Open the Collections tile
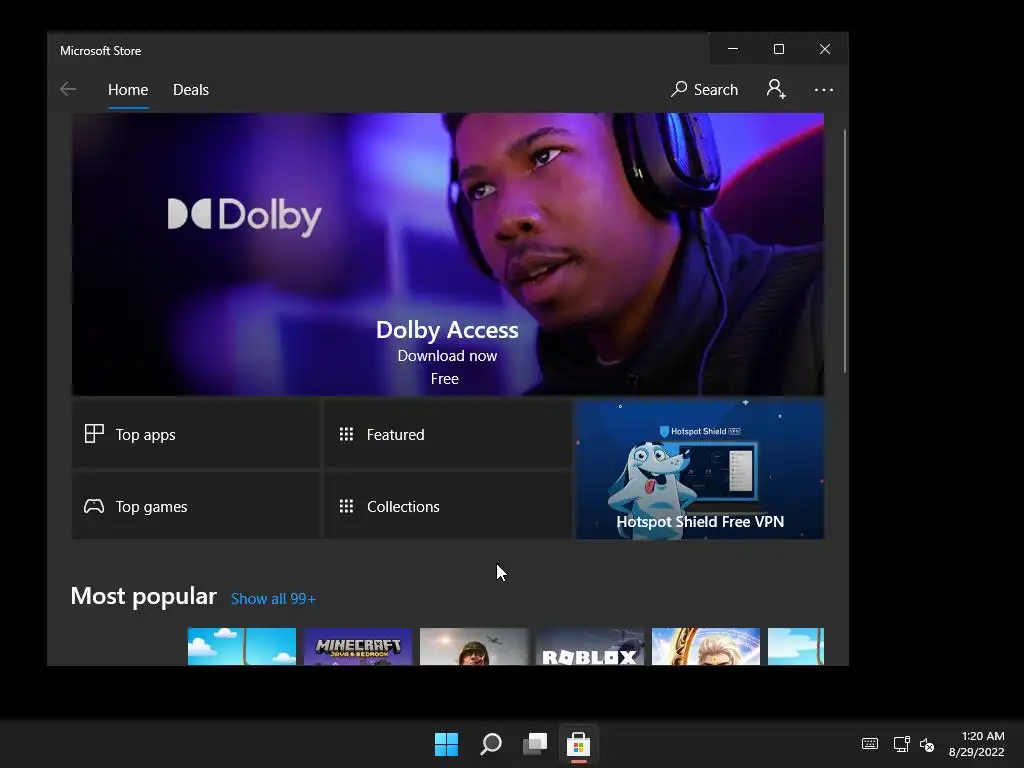 [447, 506]
